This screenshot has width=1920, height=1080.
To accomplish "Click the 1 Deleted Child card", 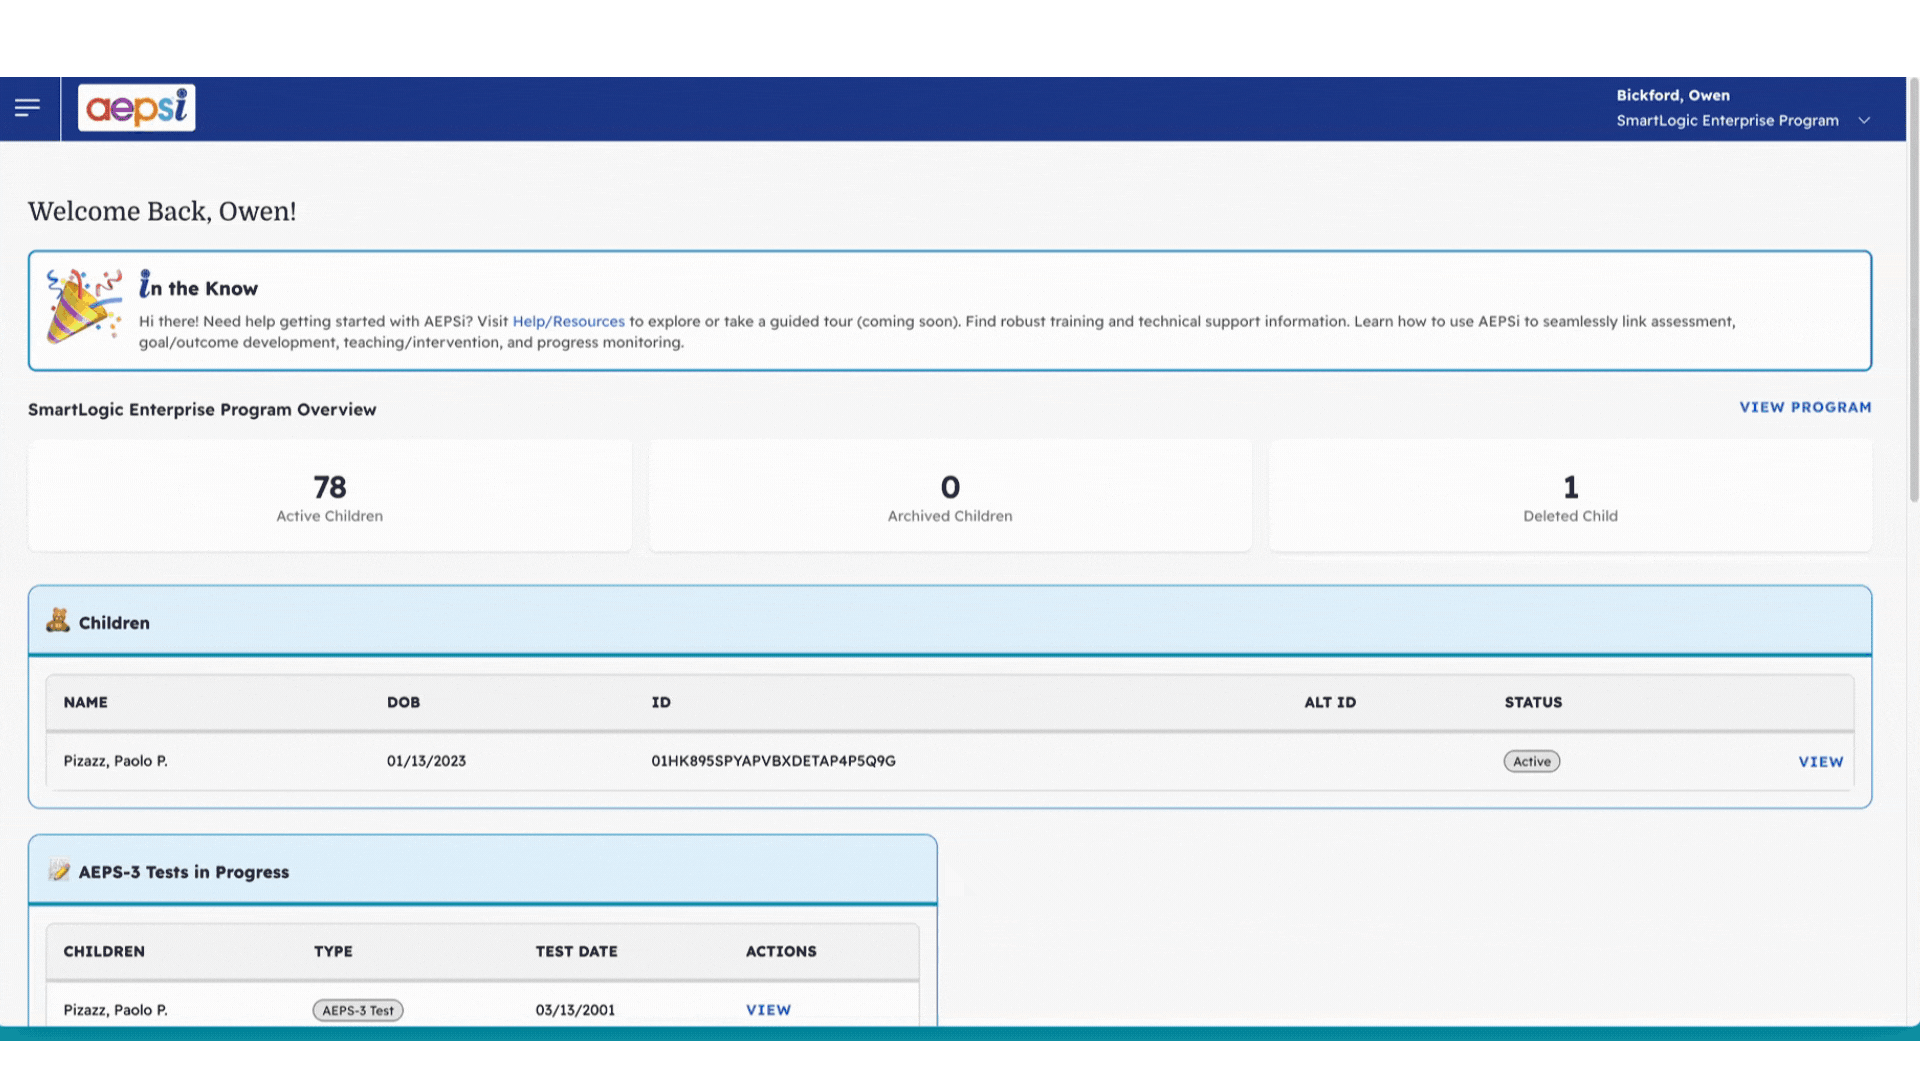I will pyautogui.click(x=1570, y=497).
